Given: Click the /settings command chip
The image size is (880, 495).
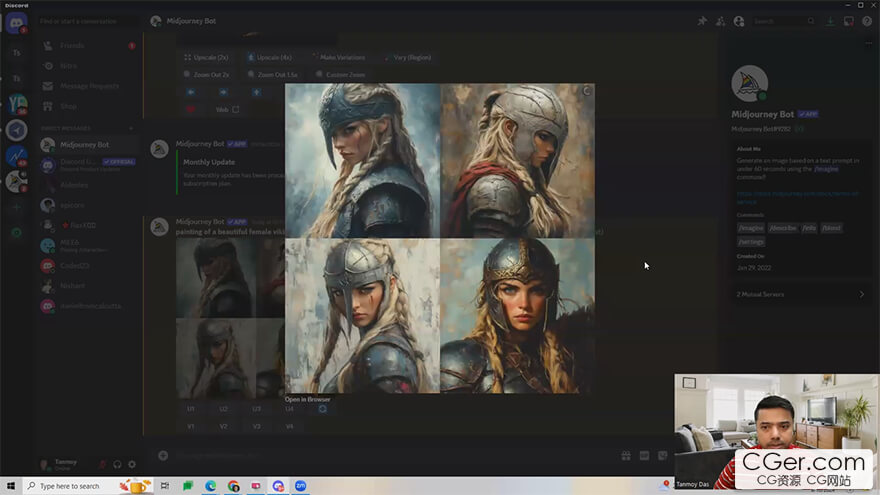Looking at the screenshot, I should pyautogui.click(x=751, y=242).
